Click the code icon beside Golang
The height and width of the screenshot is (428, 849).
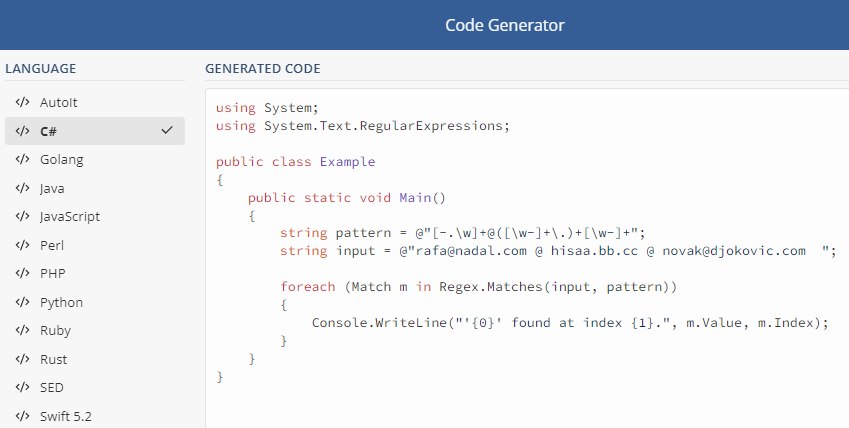[x=22, y=159]
